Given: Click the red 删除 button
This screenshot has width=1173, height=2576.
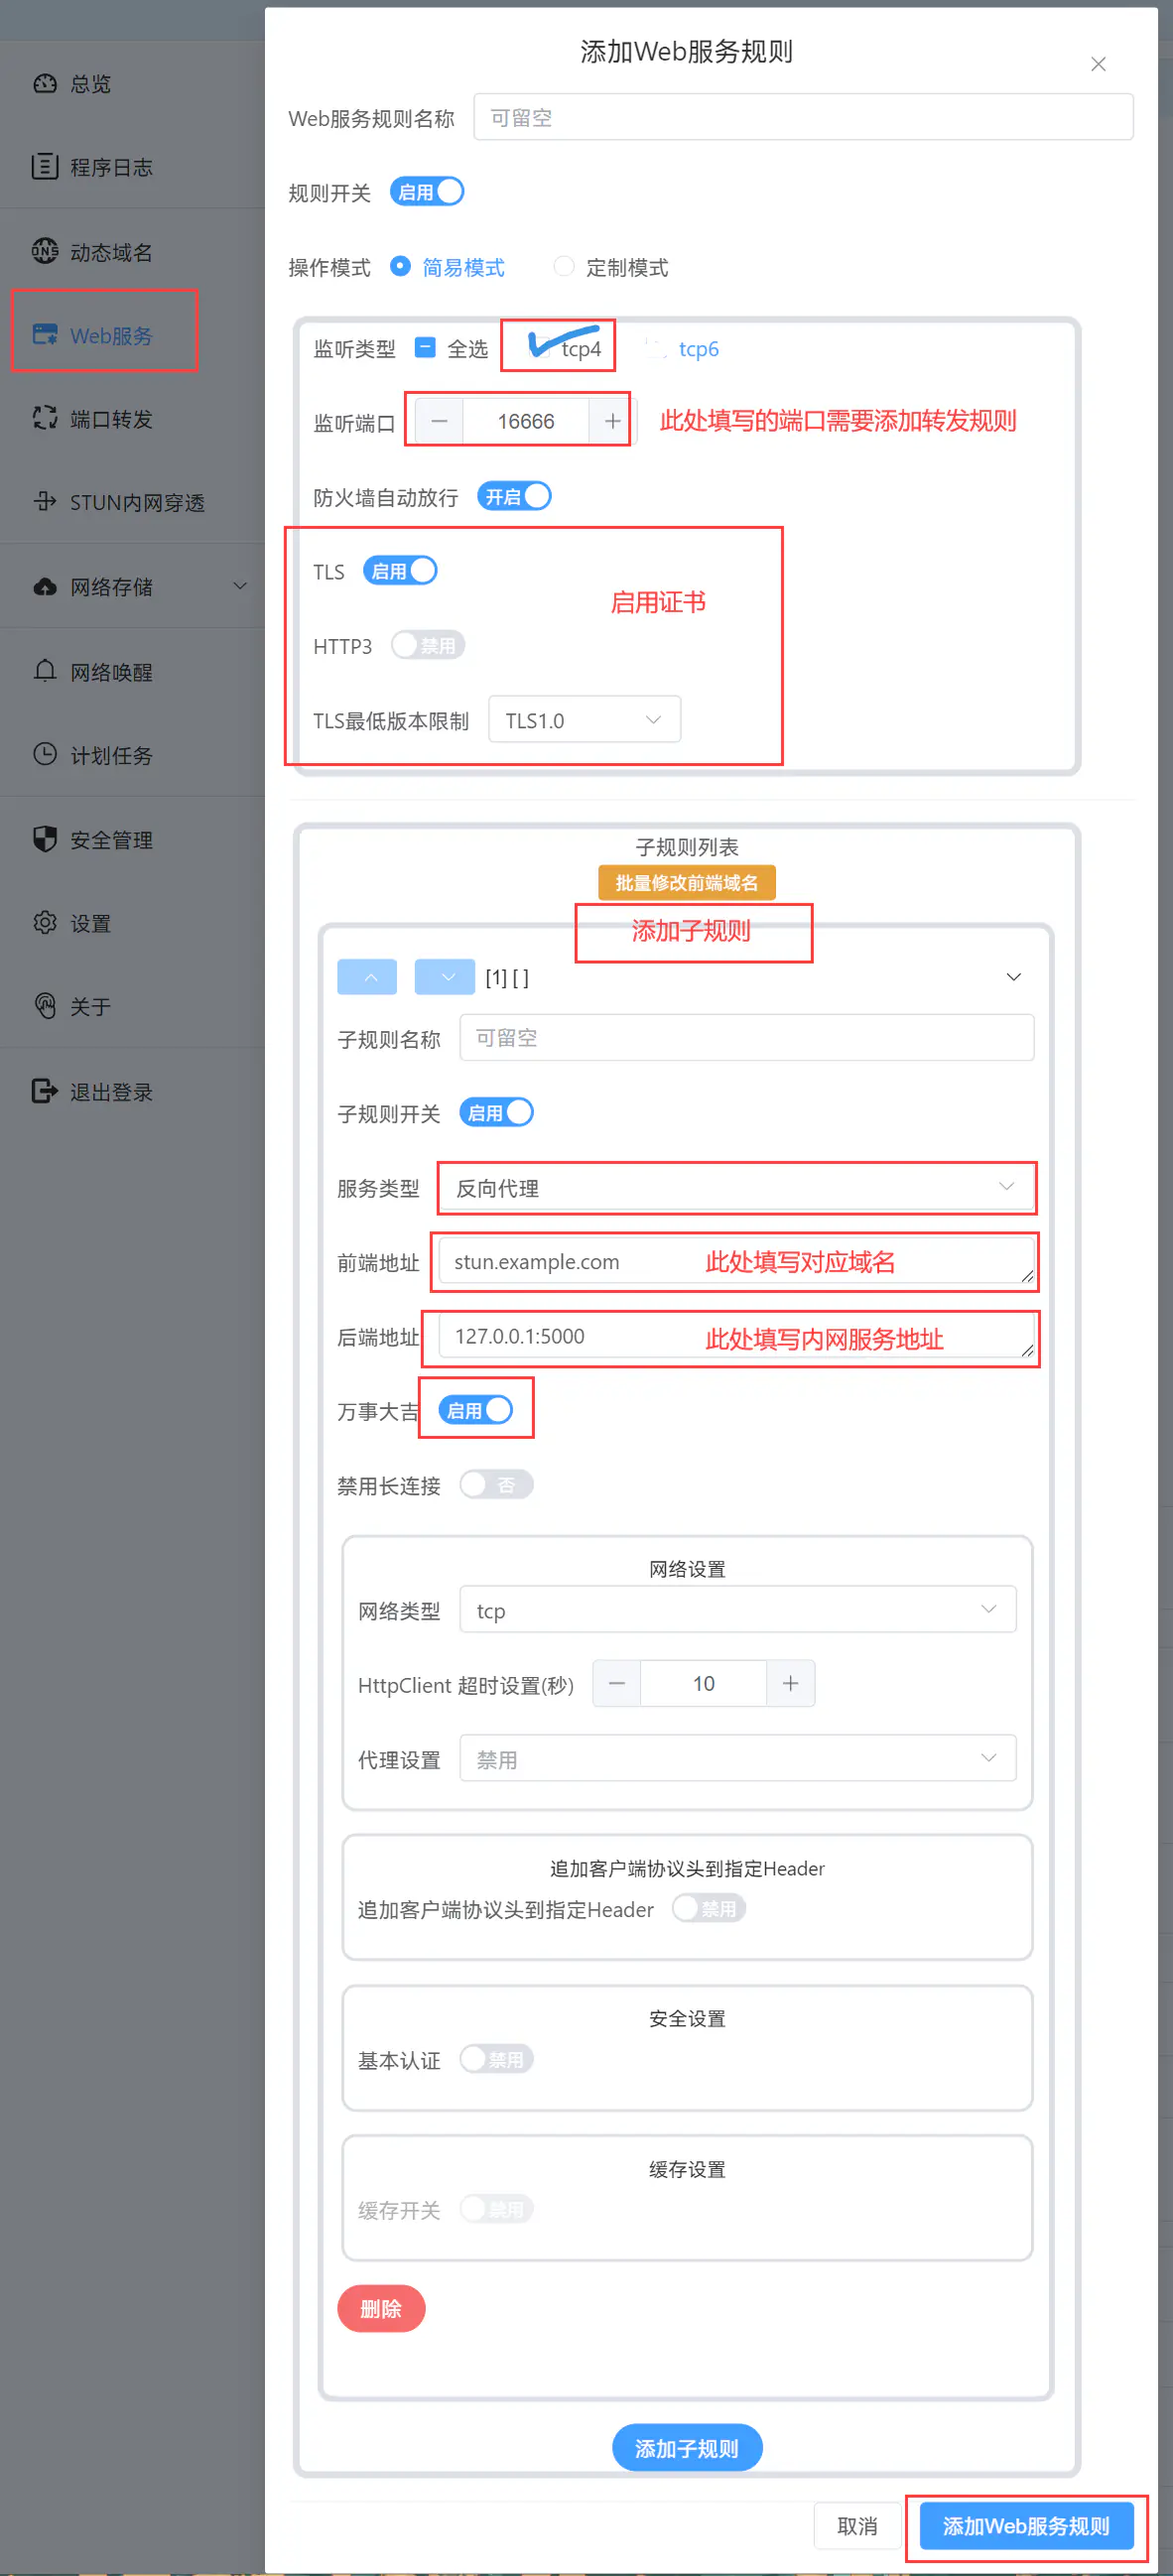Looking at the screenshot, I should coord(381,2308).
